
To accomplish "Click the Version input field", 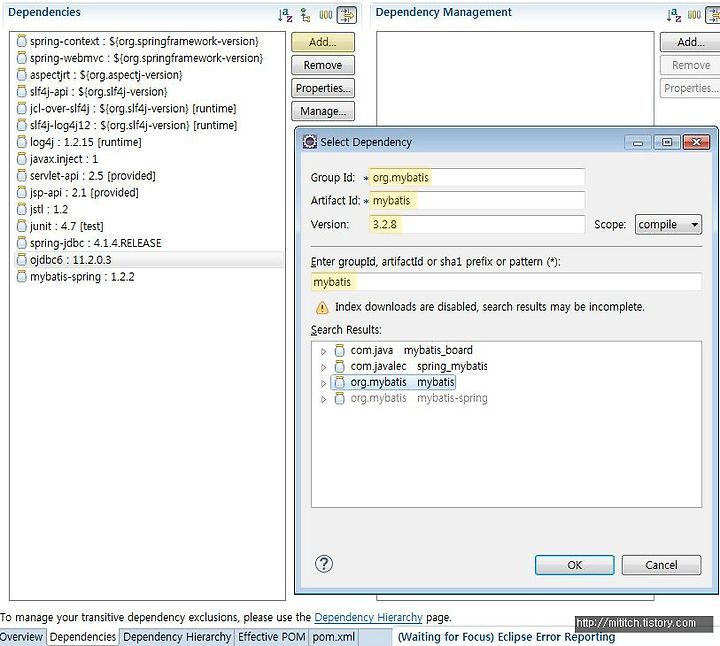I will click(477, 225).
